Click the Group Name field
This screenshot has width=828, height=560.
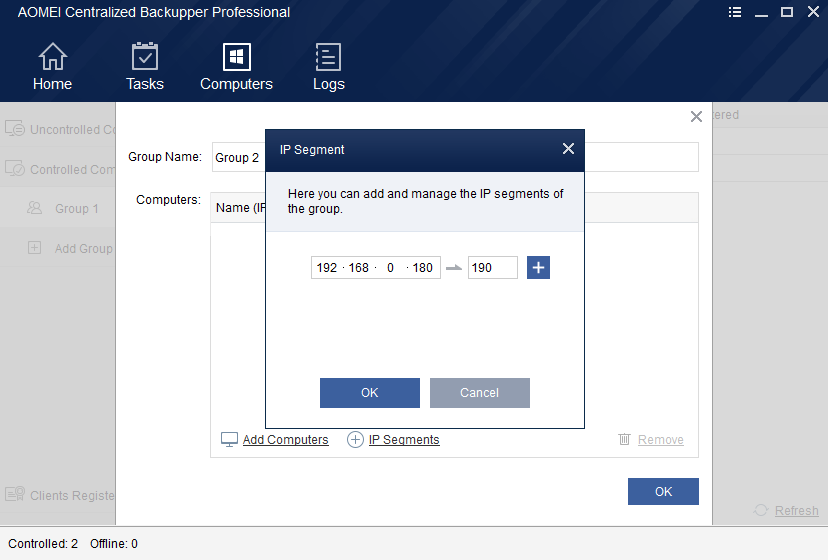click(x=455, y=157)
